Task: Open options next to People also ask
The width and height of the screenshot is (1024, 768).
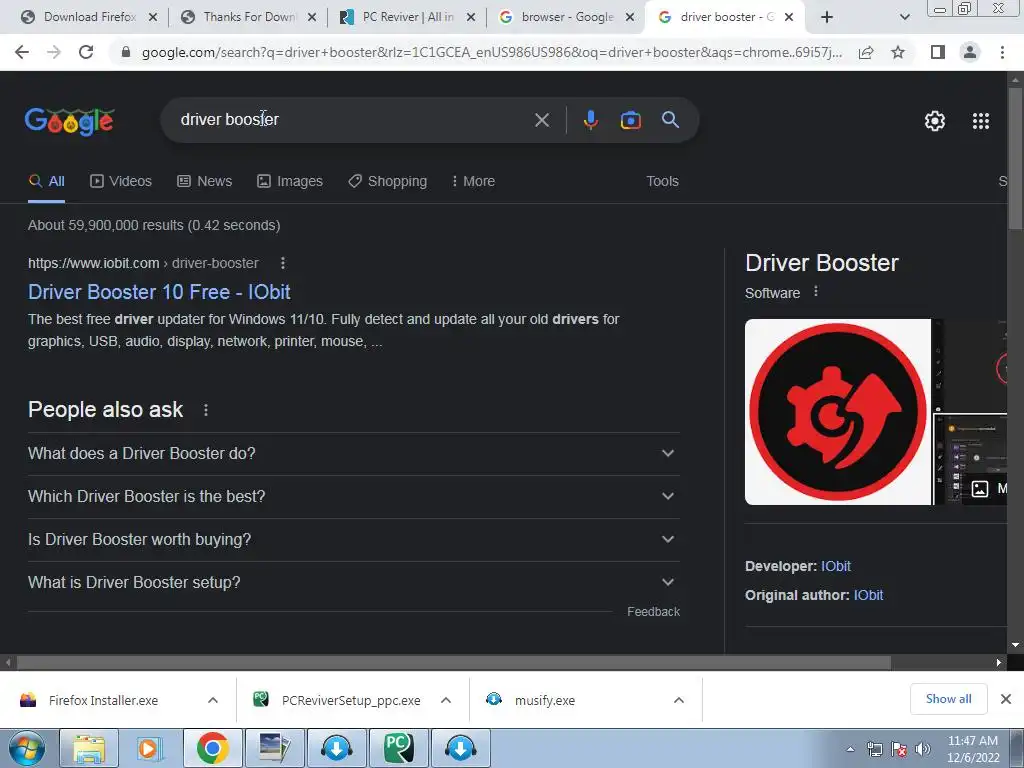Action: [x=206, y=409]
